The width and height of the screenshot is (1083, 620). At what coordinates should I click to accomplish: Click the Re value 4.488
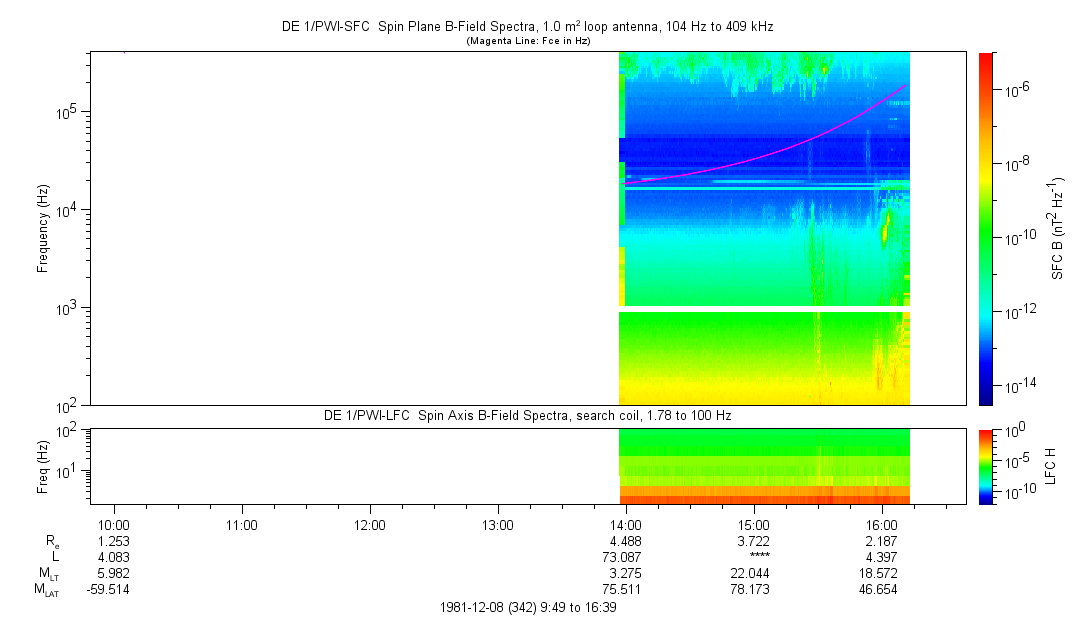625,540
